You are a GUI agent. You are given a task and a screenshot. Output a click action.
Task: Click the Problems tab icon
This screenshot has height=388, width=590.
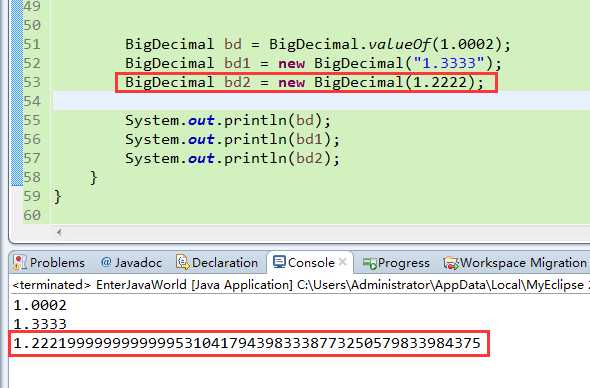19,263
